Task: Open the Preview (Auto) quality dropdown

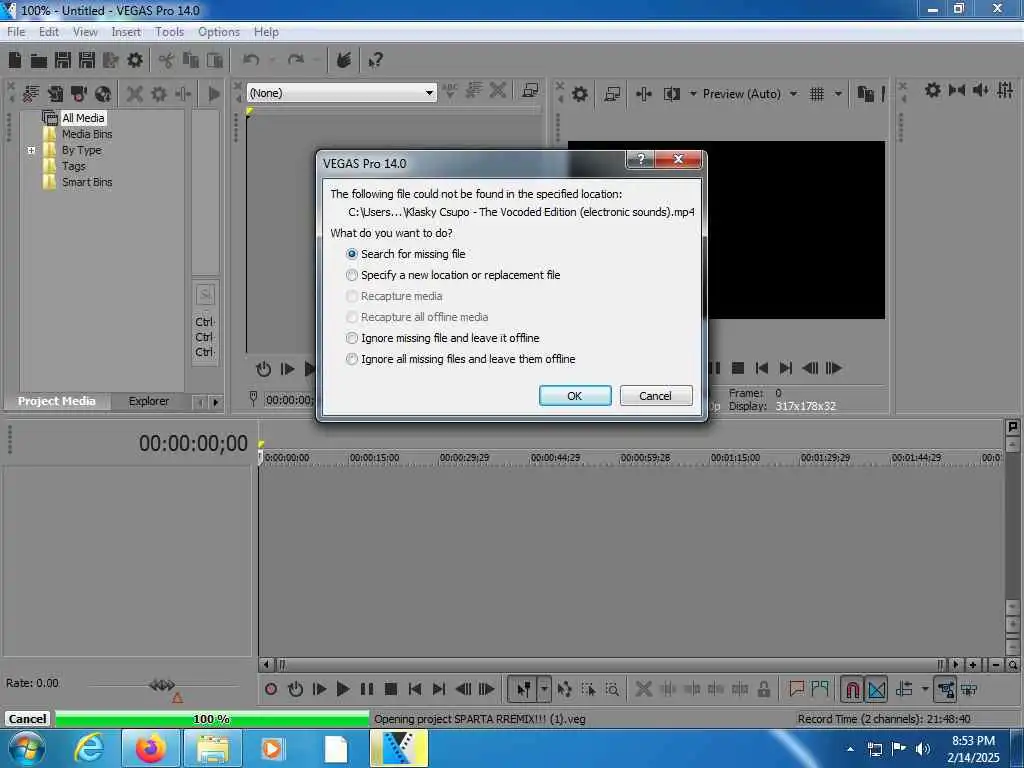Action: pyautogui.click(x=793, y=94)
